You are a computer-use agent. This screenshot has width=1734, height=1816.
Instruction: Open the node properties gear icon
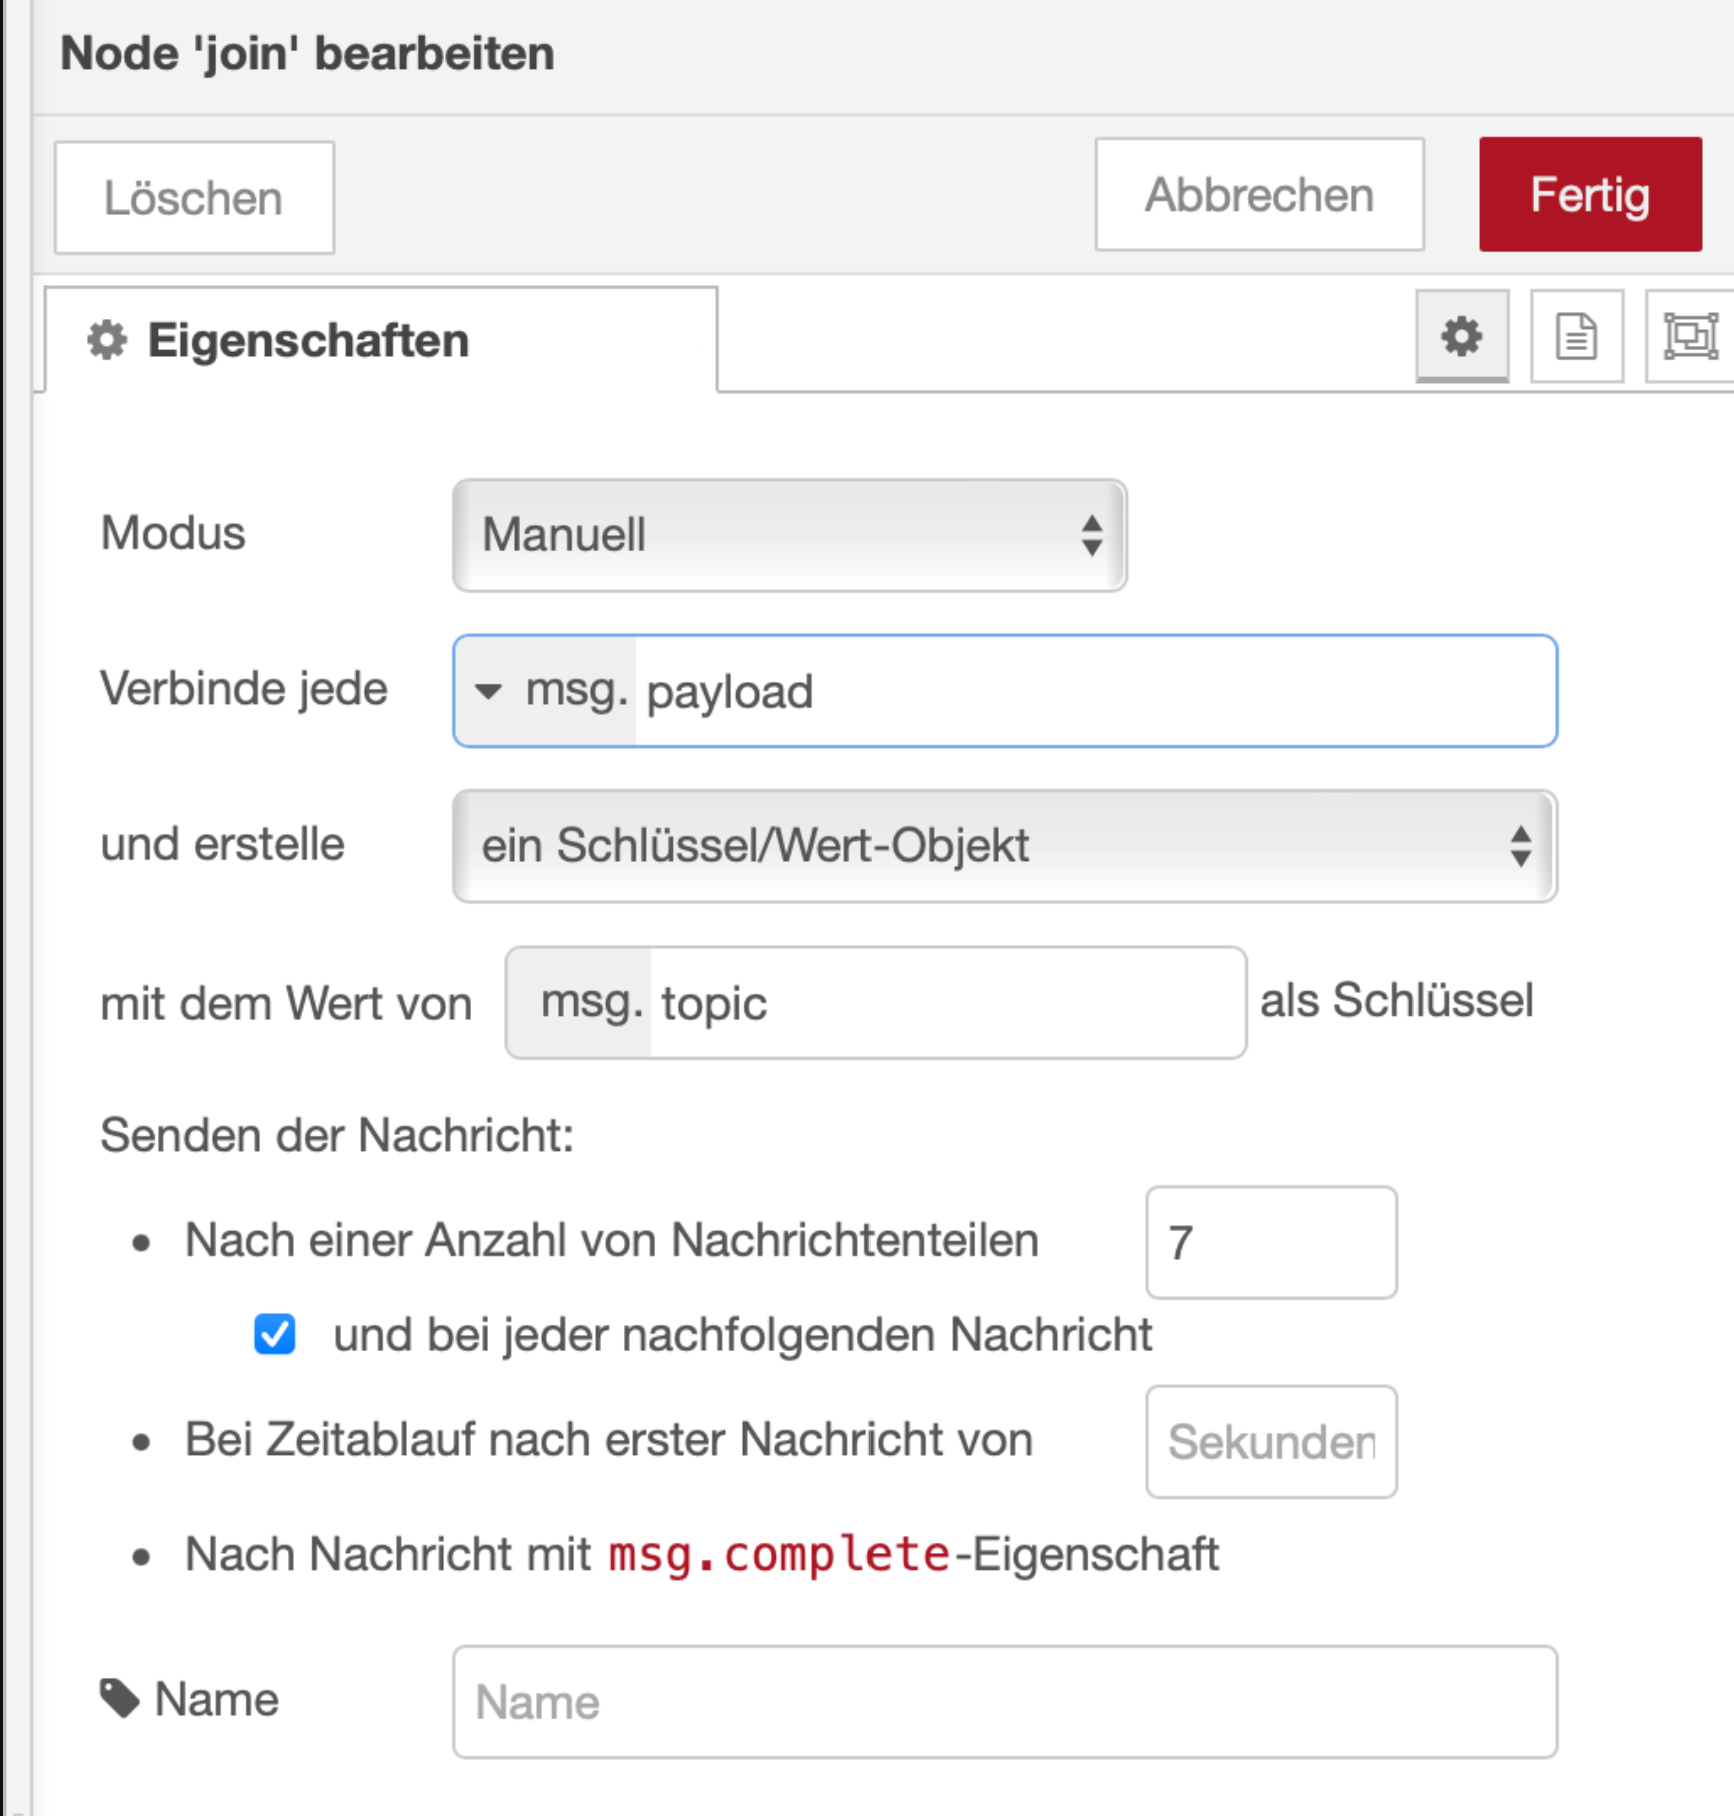coord(1461,336)
